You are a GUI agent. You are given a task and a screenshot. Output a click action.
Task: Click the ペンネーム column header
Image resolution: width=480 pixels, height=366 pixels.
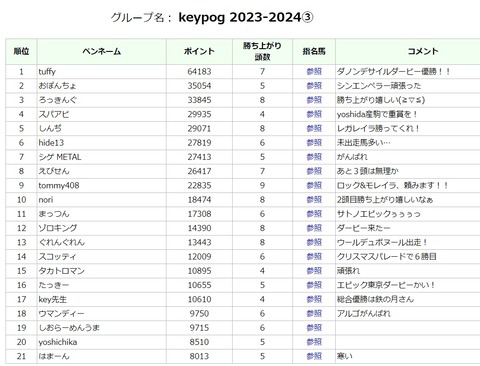[x=102, y=51]
